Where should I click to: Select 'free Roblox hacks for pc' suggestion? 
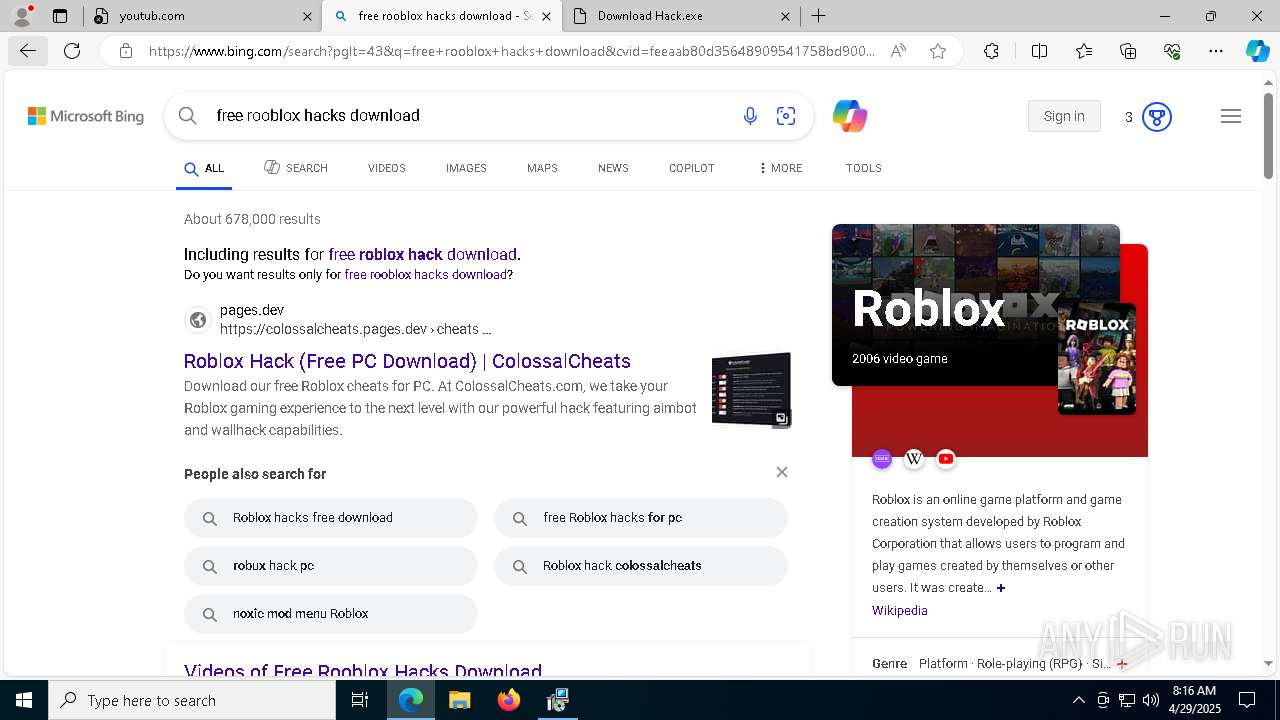click(x=640, y=518)
